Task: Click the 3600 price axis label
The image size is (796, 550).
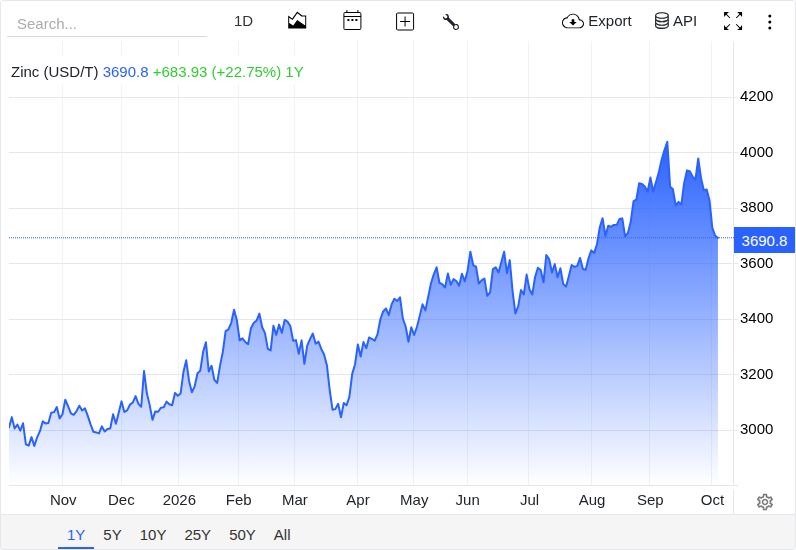Action: pyautogui.click(x=756, y=263)
